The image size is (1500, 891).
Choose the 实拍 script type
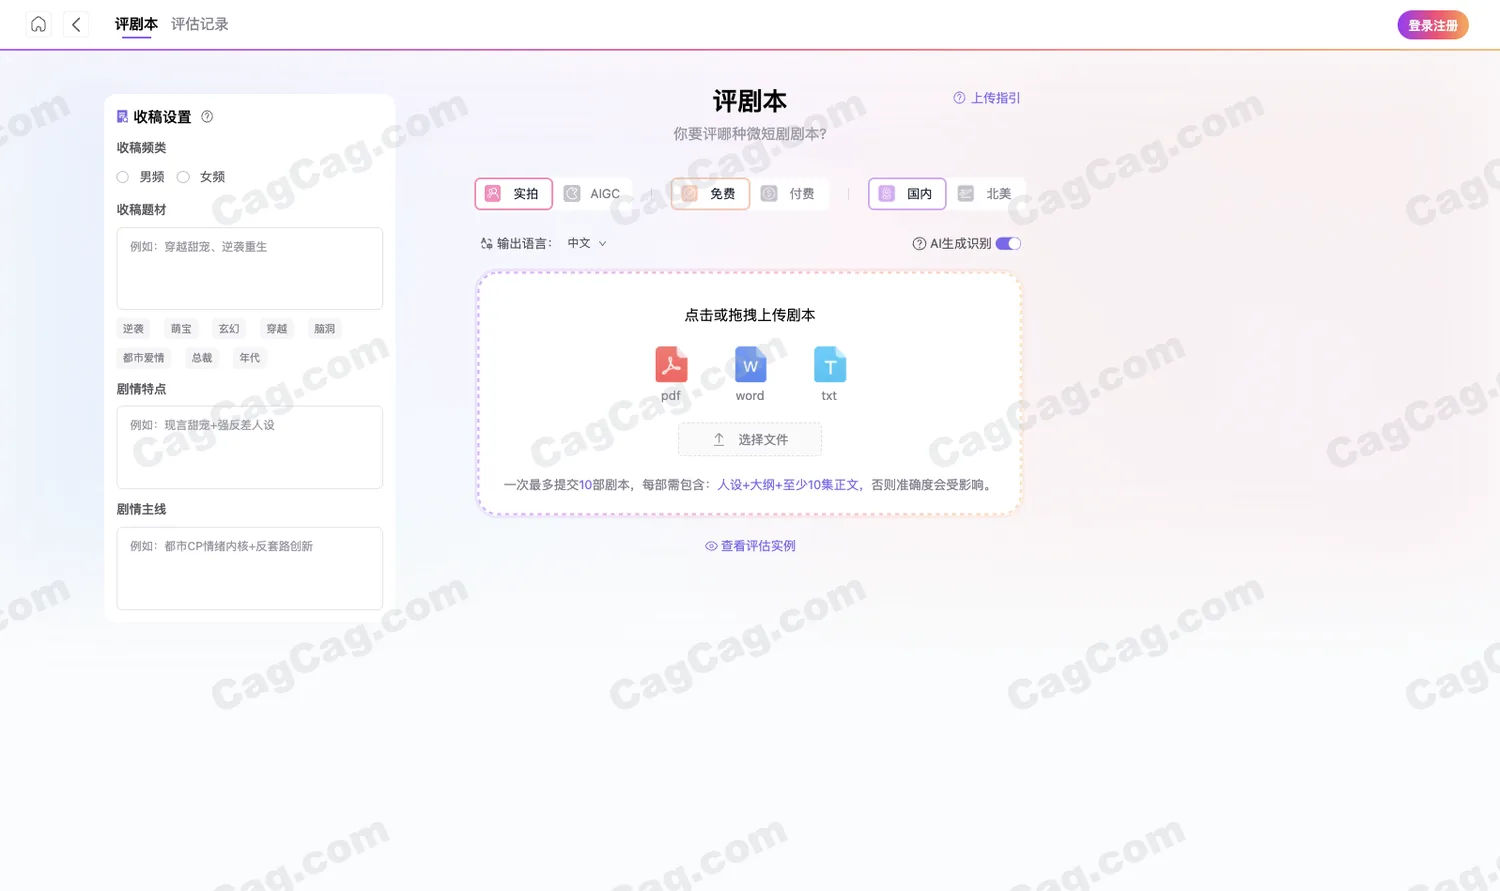click(513, 194)
